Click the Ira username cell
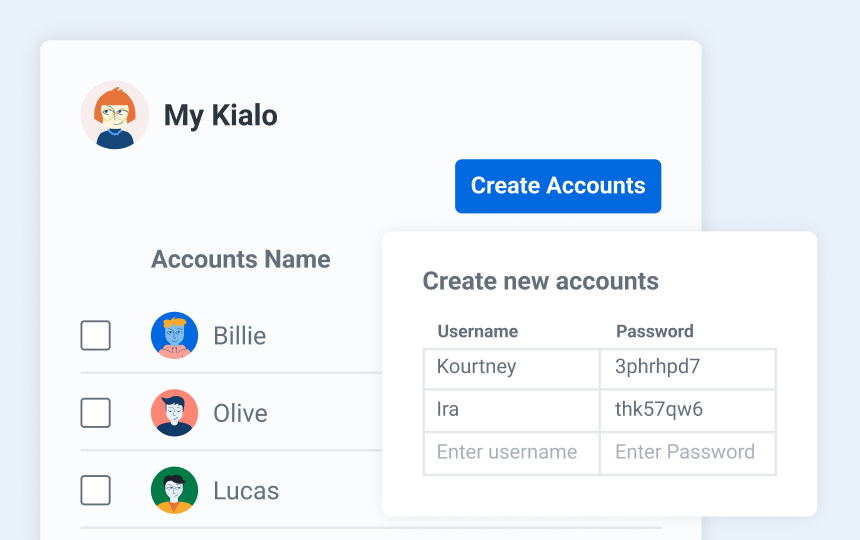Viewport: 860px width, 540px height. click(511, 411)
